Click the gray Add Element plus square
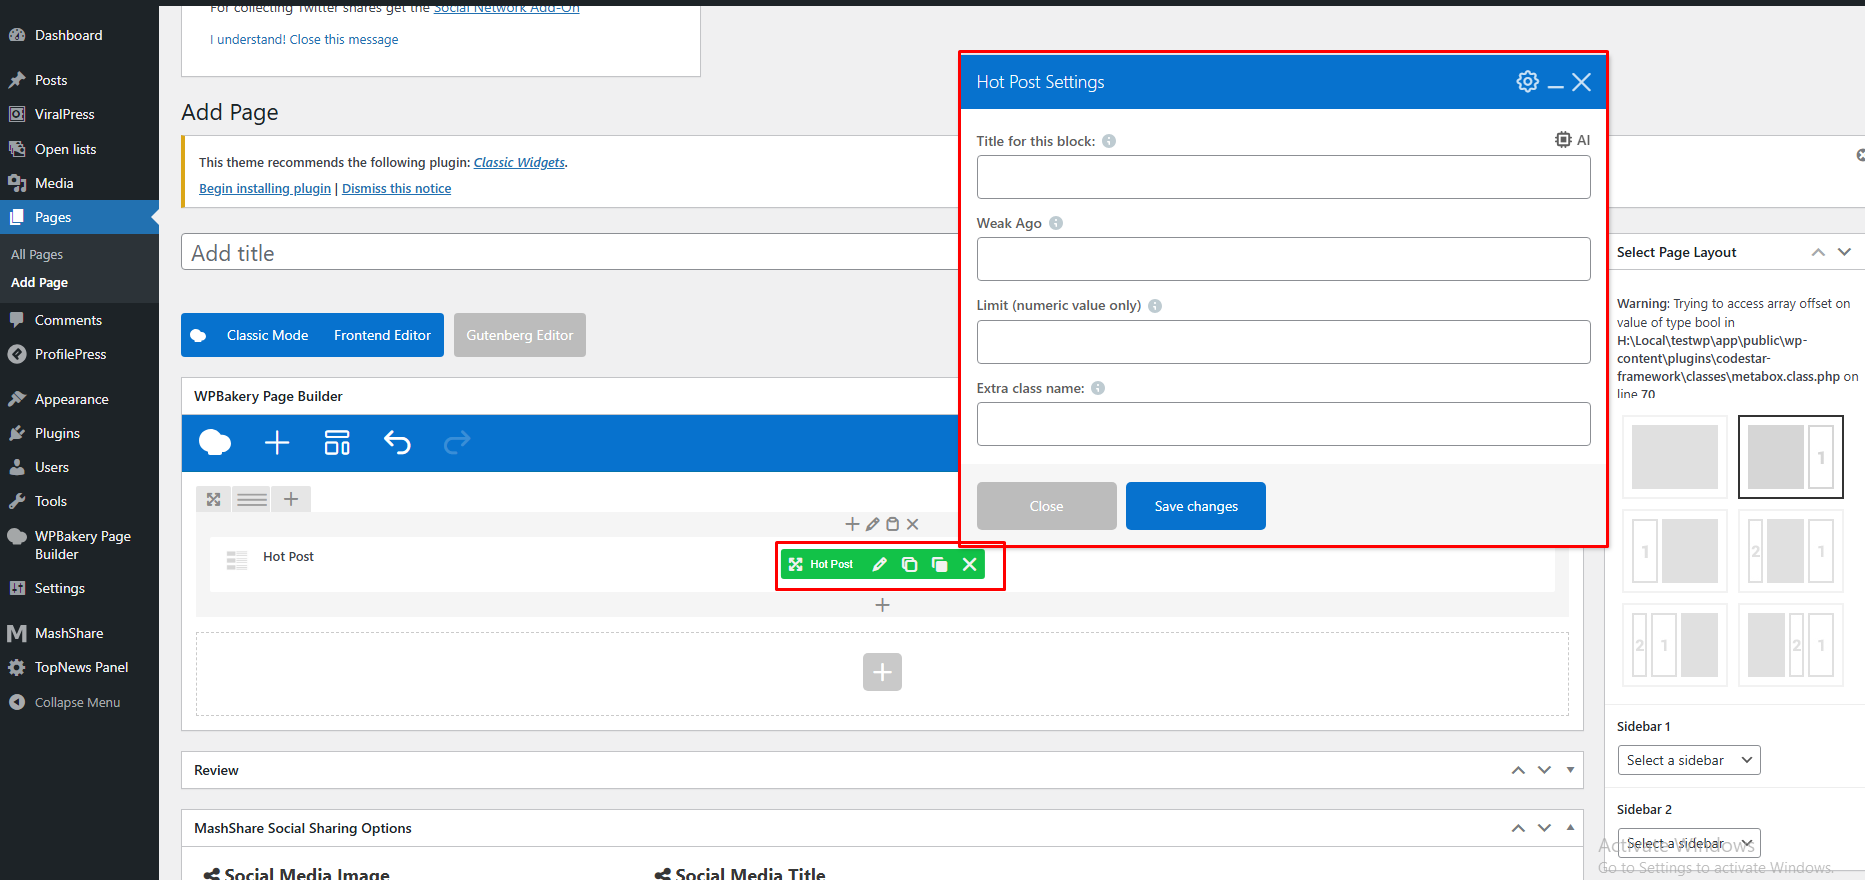Viewport: 1865px width, 880px height. [x=882, y=672]
